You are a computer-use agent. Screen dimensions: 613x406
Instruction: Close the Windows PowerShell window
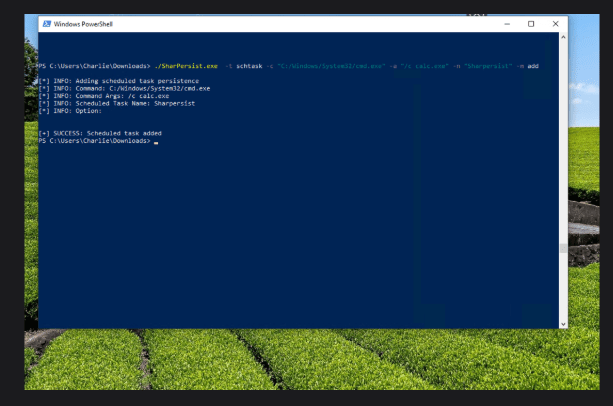coord(555,23)
